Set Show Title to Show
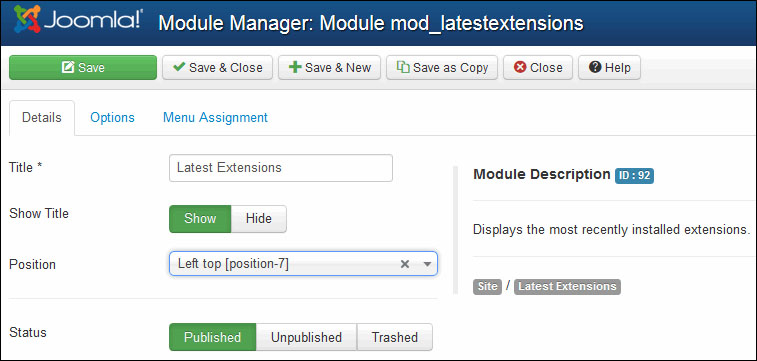The image size is (757, 361). pyautogui.click(x=200, y=219)
